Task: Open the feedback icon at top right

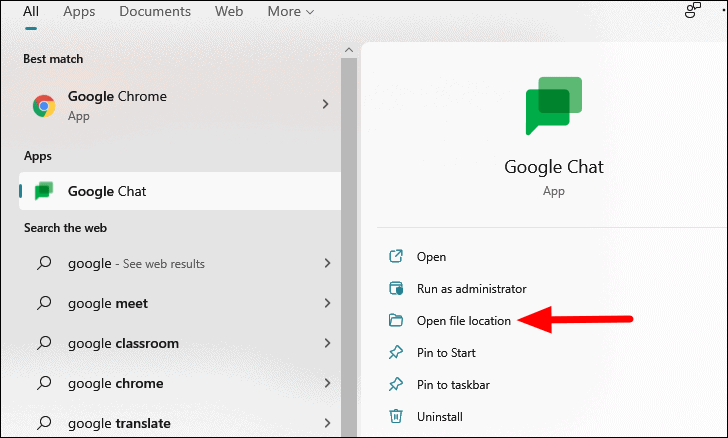Action: [x=693, y=10]
